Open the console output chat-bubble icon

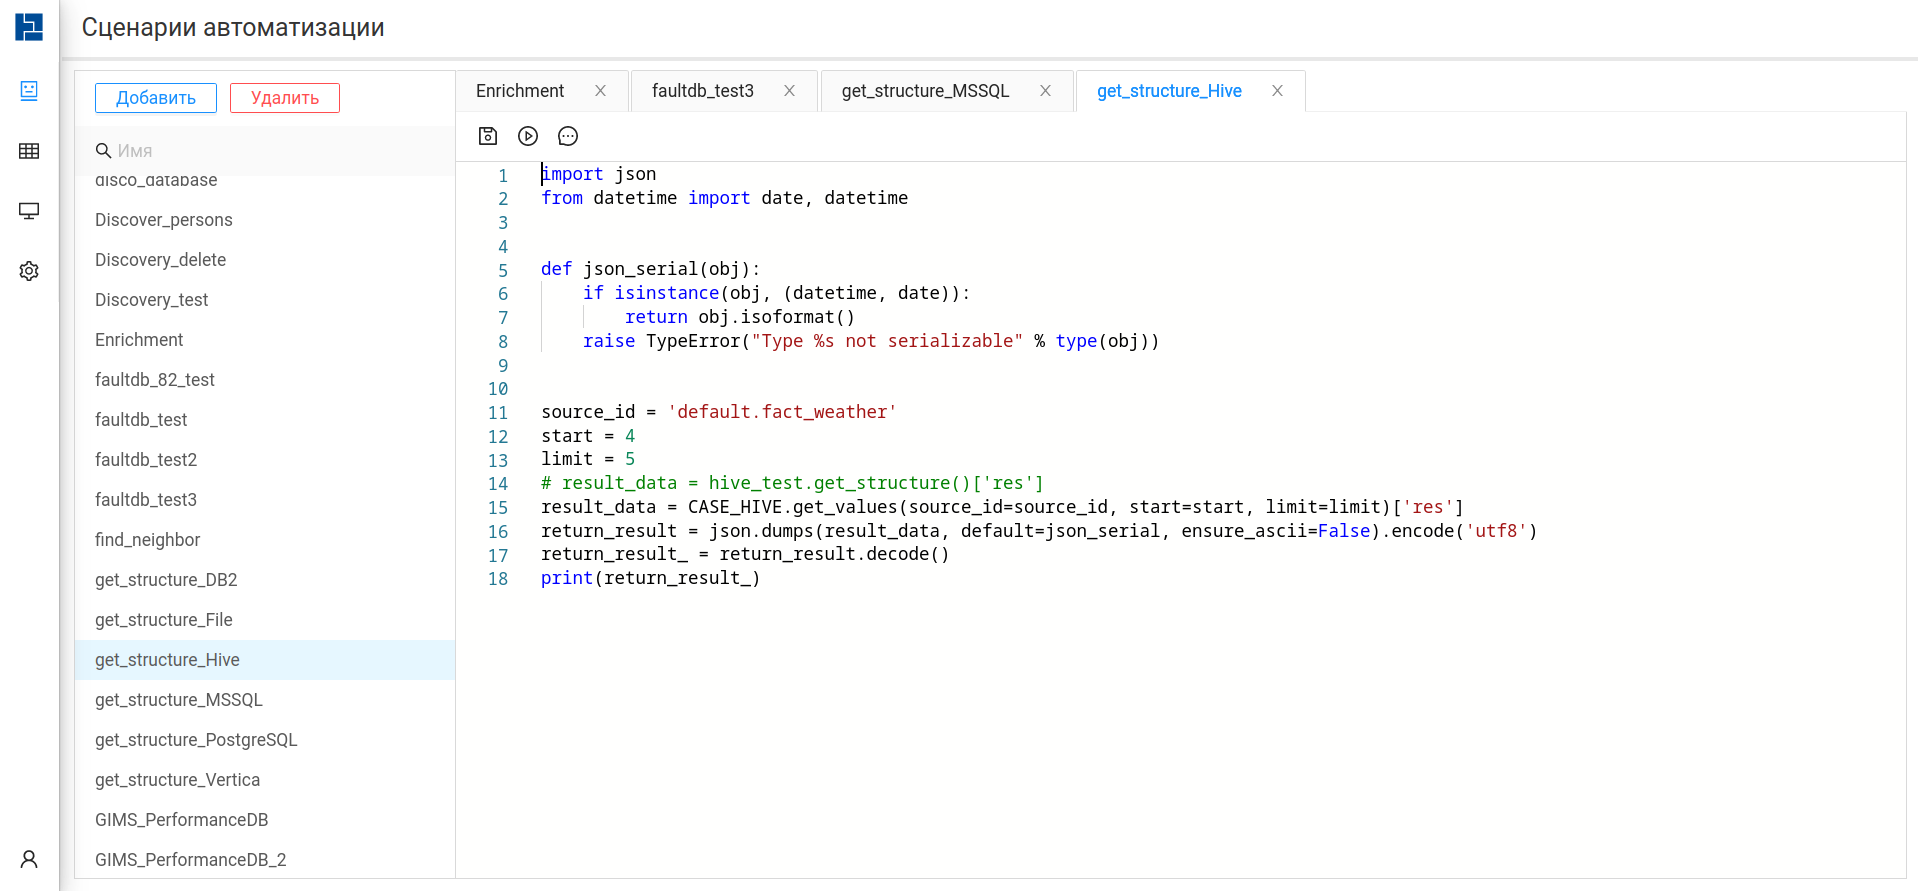tap(568, 136)
